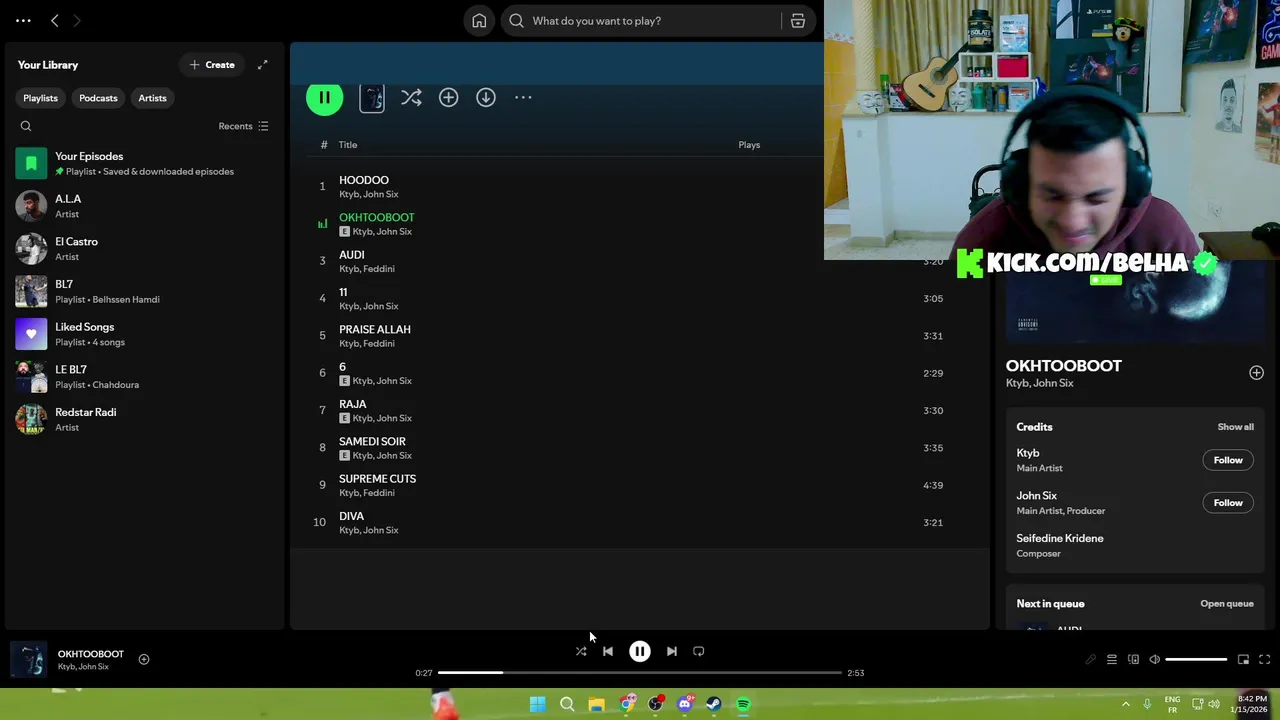Viewport: 1280px width, 720px height.
Task: Click the album cover preview beside the green button
Action: [x=372, y=98]
